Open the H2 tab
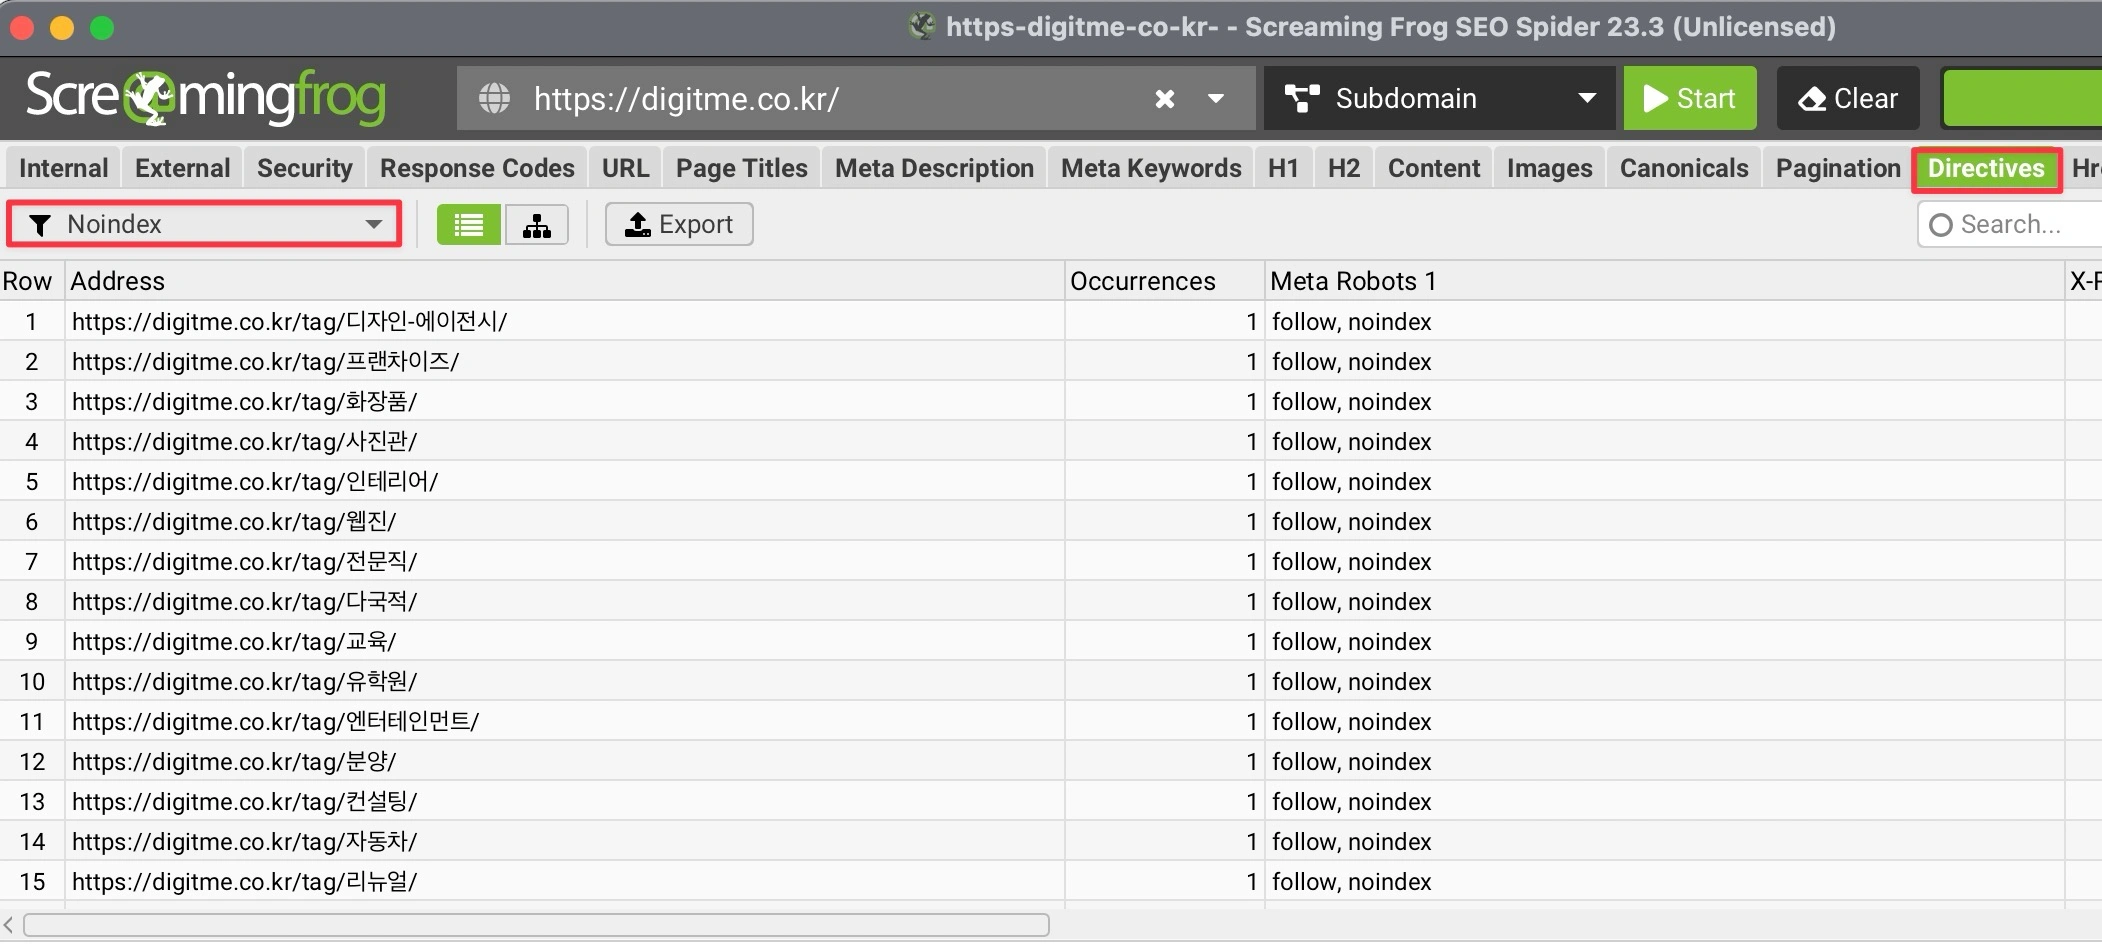This screenshot has height=952, width=2102. coord(1344,168)
